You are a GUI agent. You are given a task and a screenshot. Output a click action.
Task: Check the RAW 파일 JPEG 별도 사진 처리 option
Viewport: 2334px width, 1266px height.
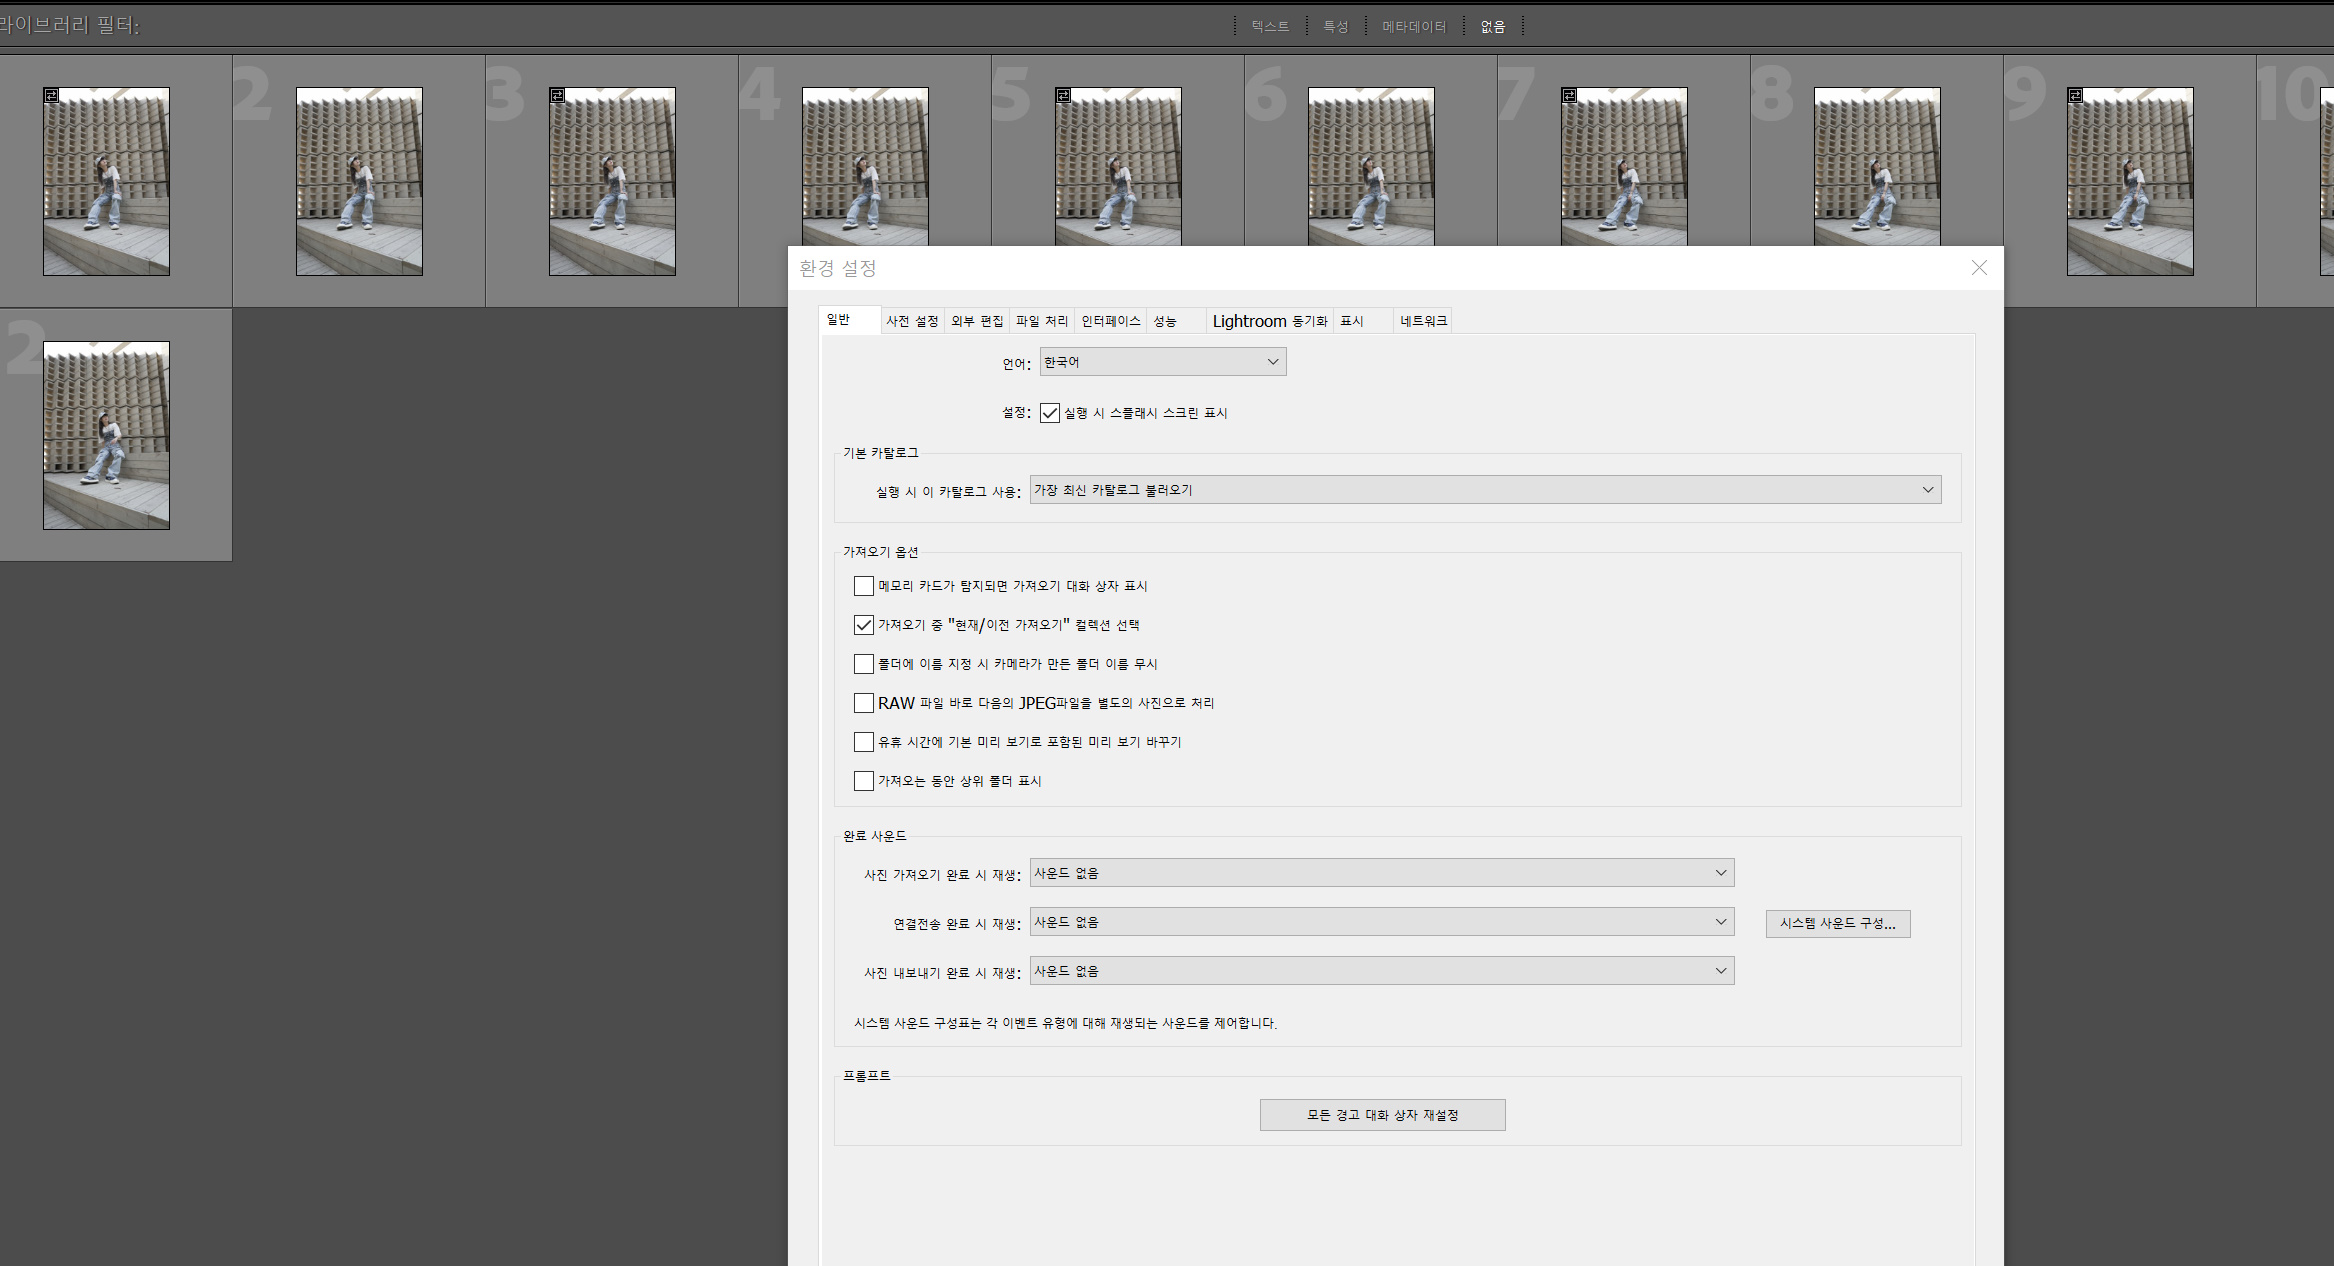click(x=864, y=703)
